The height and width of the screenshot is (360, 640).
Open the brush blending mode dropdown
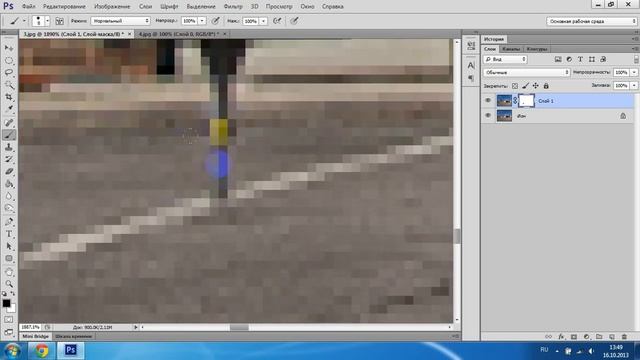click(120, 21)
